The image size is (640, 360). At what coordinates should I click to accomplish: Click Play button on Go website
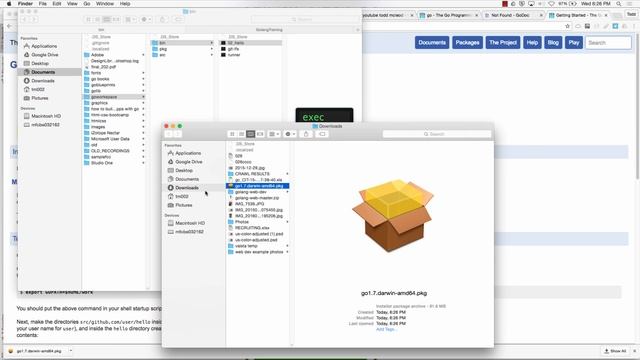coord(574,42)
